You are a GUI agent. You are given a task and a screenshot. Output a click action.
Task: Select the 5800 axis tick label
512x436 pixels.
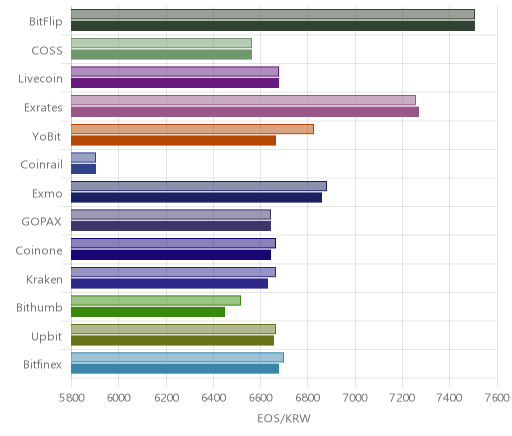pos(72,398)
